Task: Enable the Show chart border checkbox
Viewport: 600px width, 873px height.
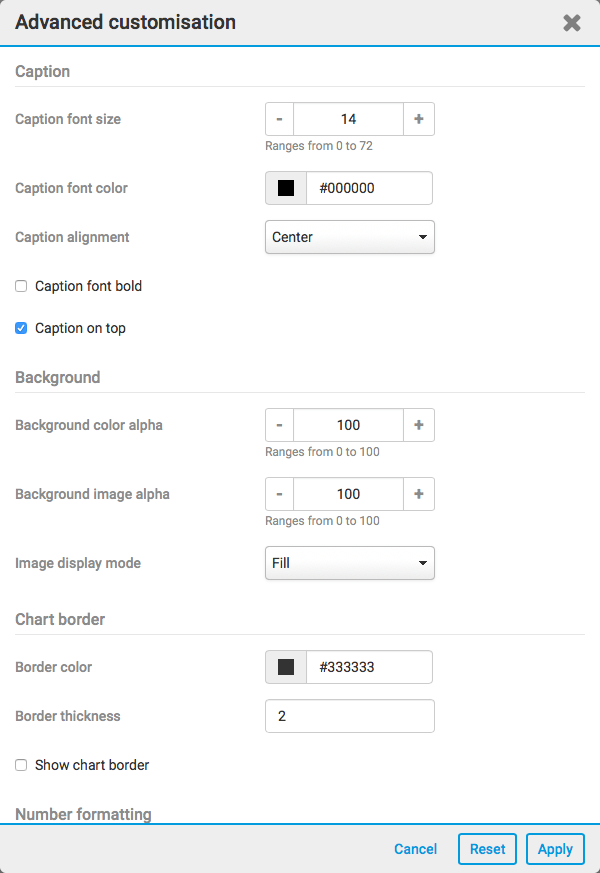Action: coord(21,765)
